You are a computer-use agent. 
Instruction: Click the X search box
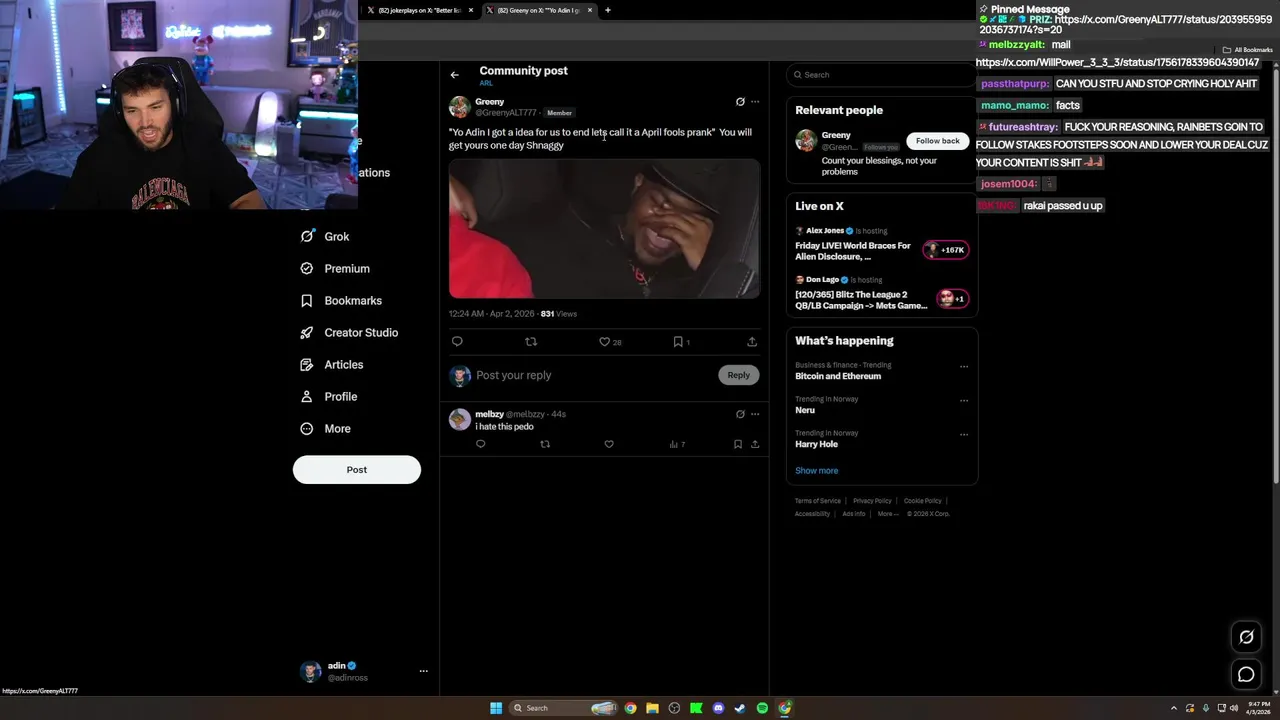[x=880, y=75]
